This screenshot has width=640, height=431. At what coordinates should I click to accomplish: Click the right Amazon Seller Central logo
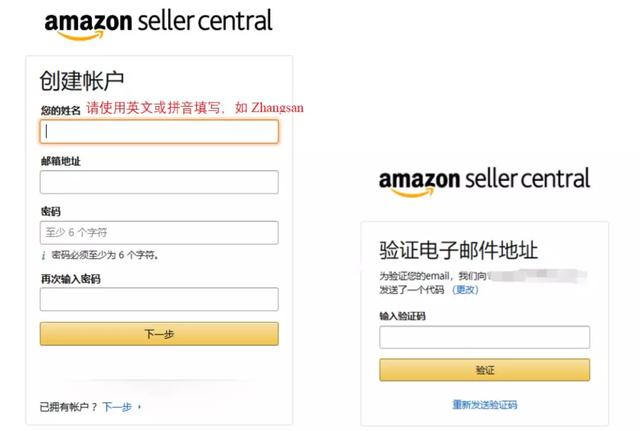(484, 181)
